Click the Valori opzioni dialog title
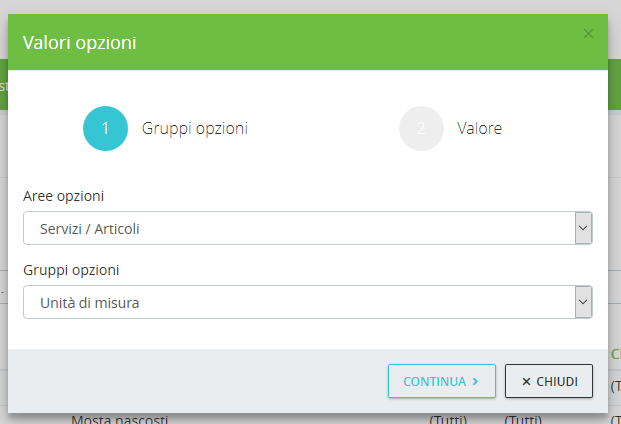This screenshot has width=621, height=424. [x=80, y=42]
